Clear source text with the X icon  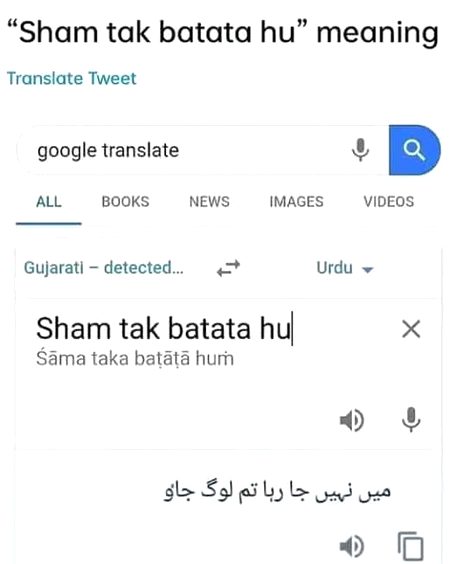click(411, 329)
